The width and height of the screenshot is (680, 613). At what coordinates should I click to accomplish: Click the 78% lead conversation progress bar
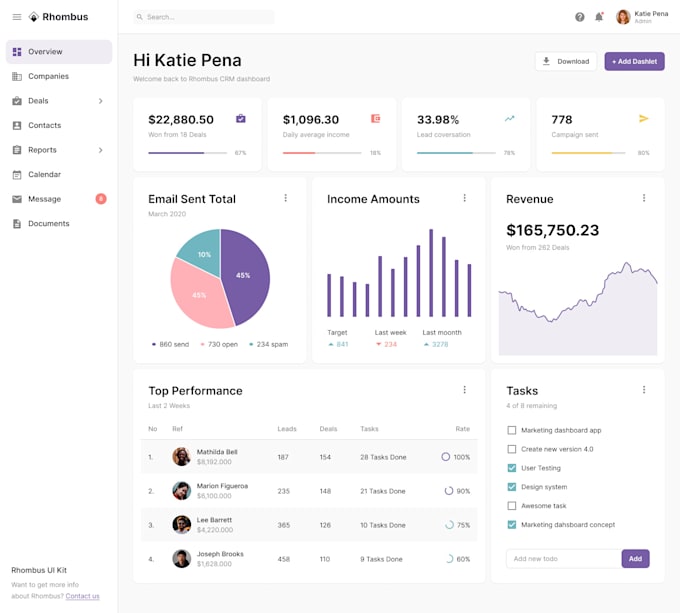click(x=456, y=153)
